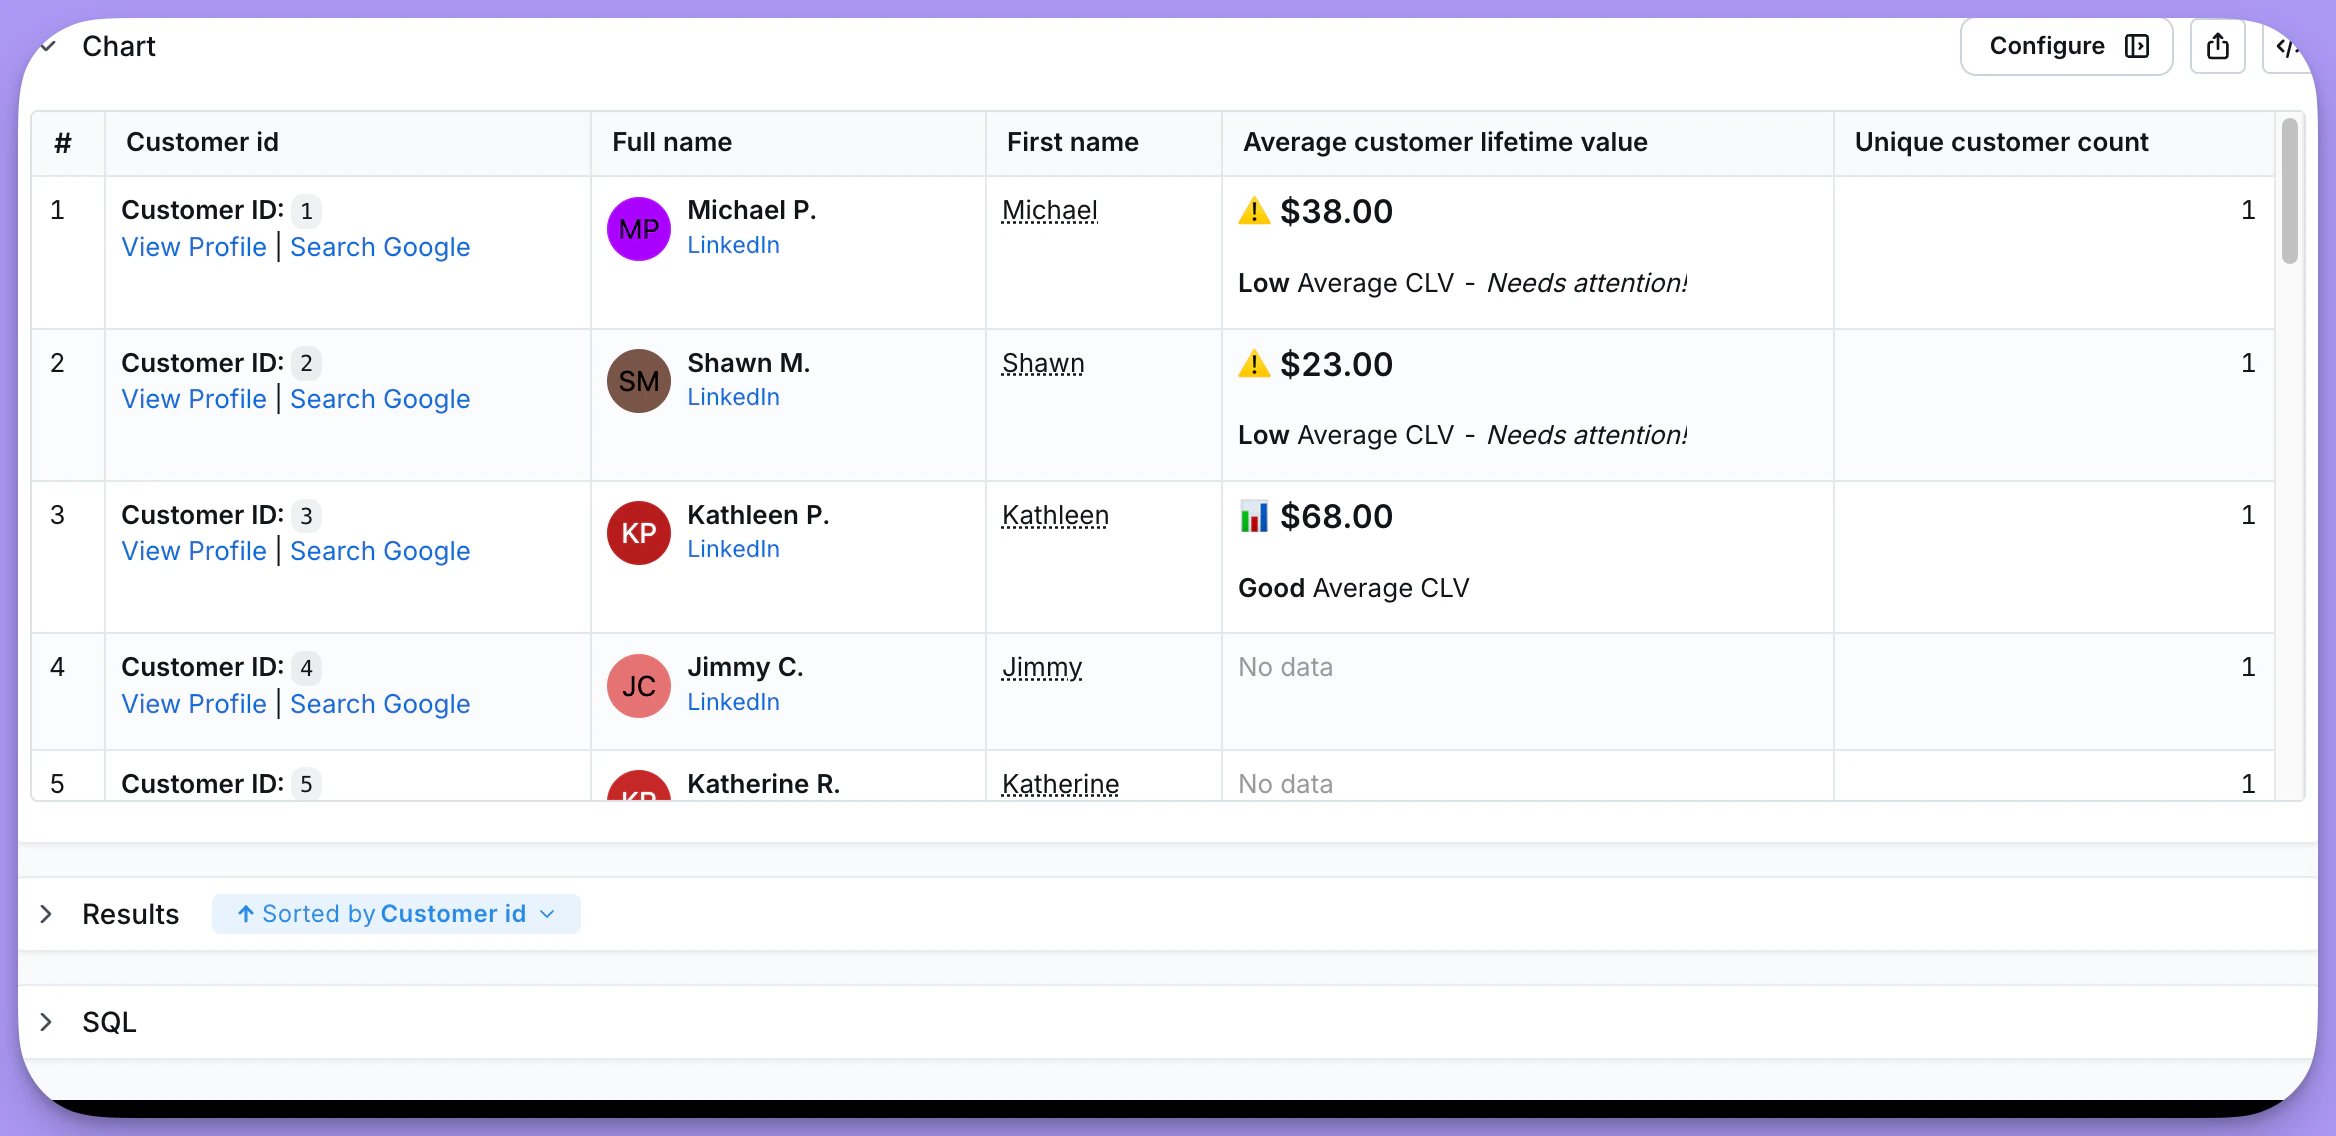Click the bar chart icon beside $68.00
The image size is (2336, 1136).
tap(1253, 516)
